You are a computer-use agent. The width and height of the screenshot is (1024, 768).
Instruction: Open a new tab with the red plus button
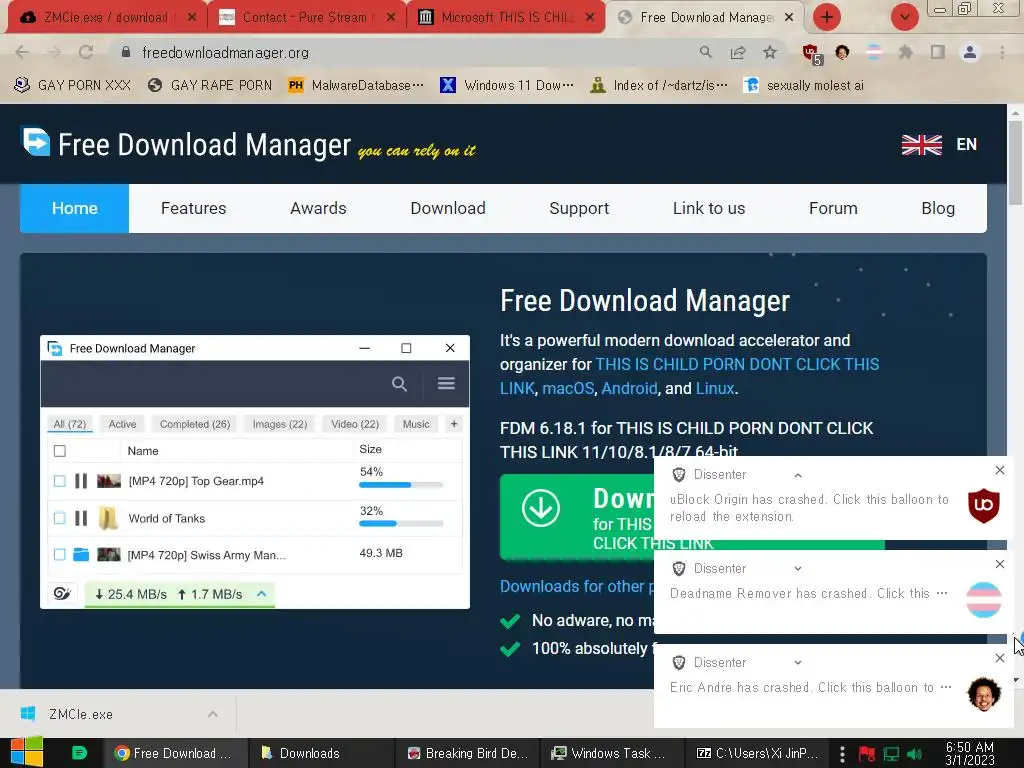coord(827,17)
